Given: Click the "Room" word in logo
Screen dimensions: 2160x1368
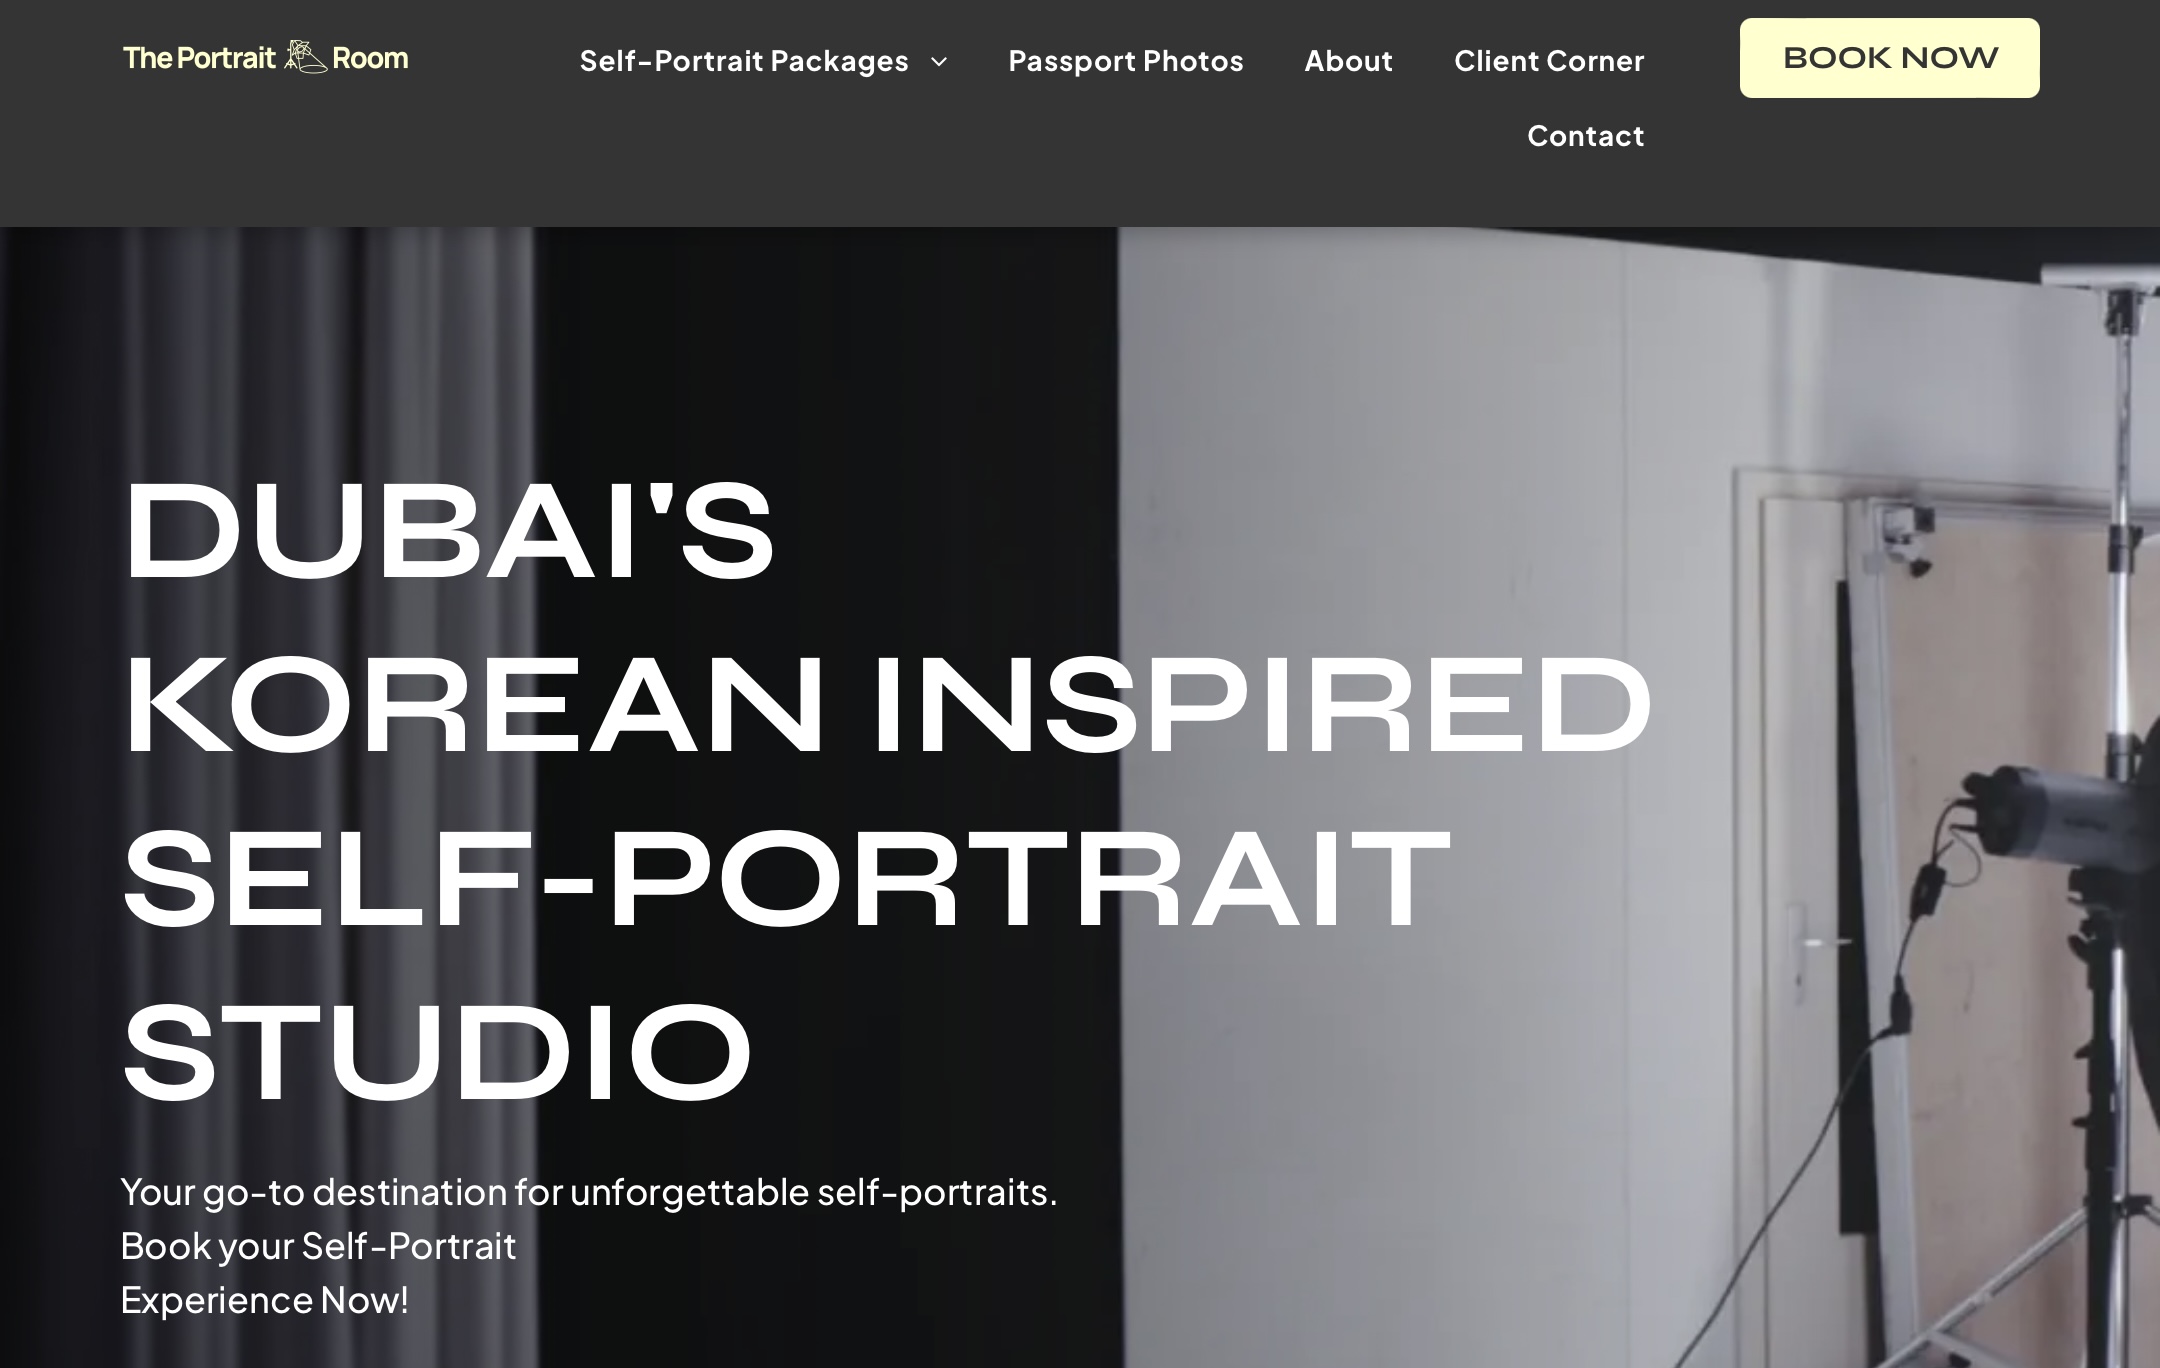Looking at the screenshot, I should pos(370,58).
